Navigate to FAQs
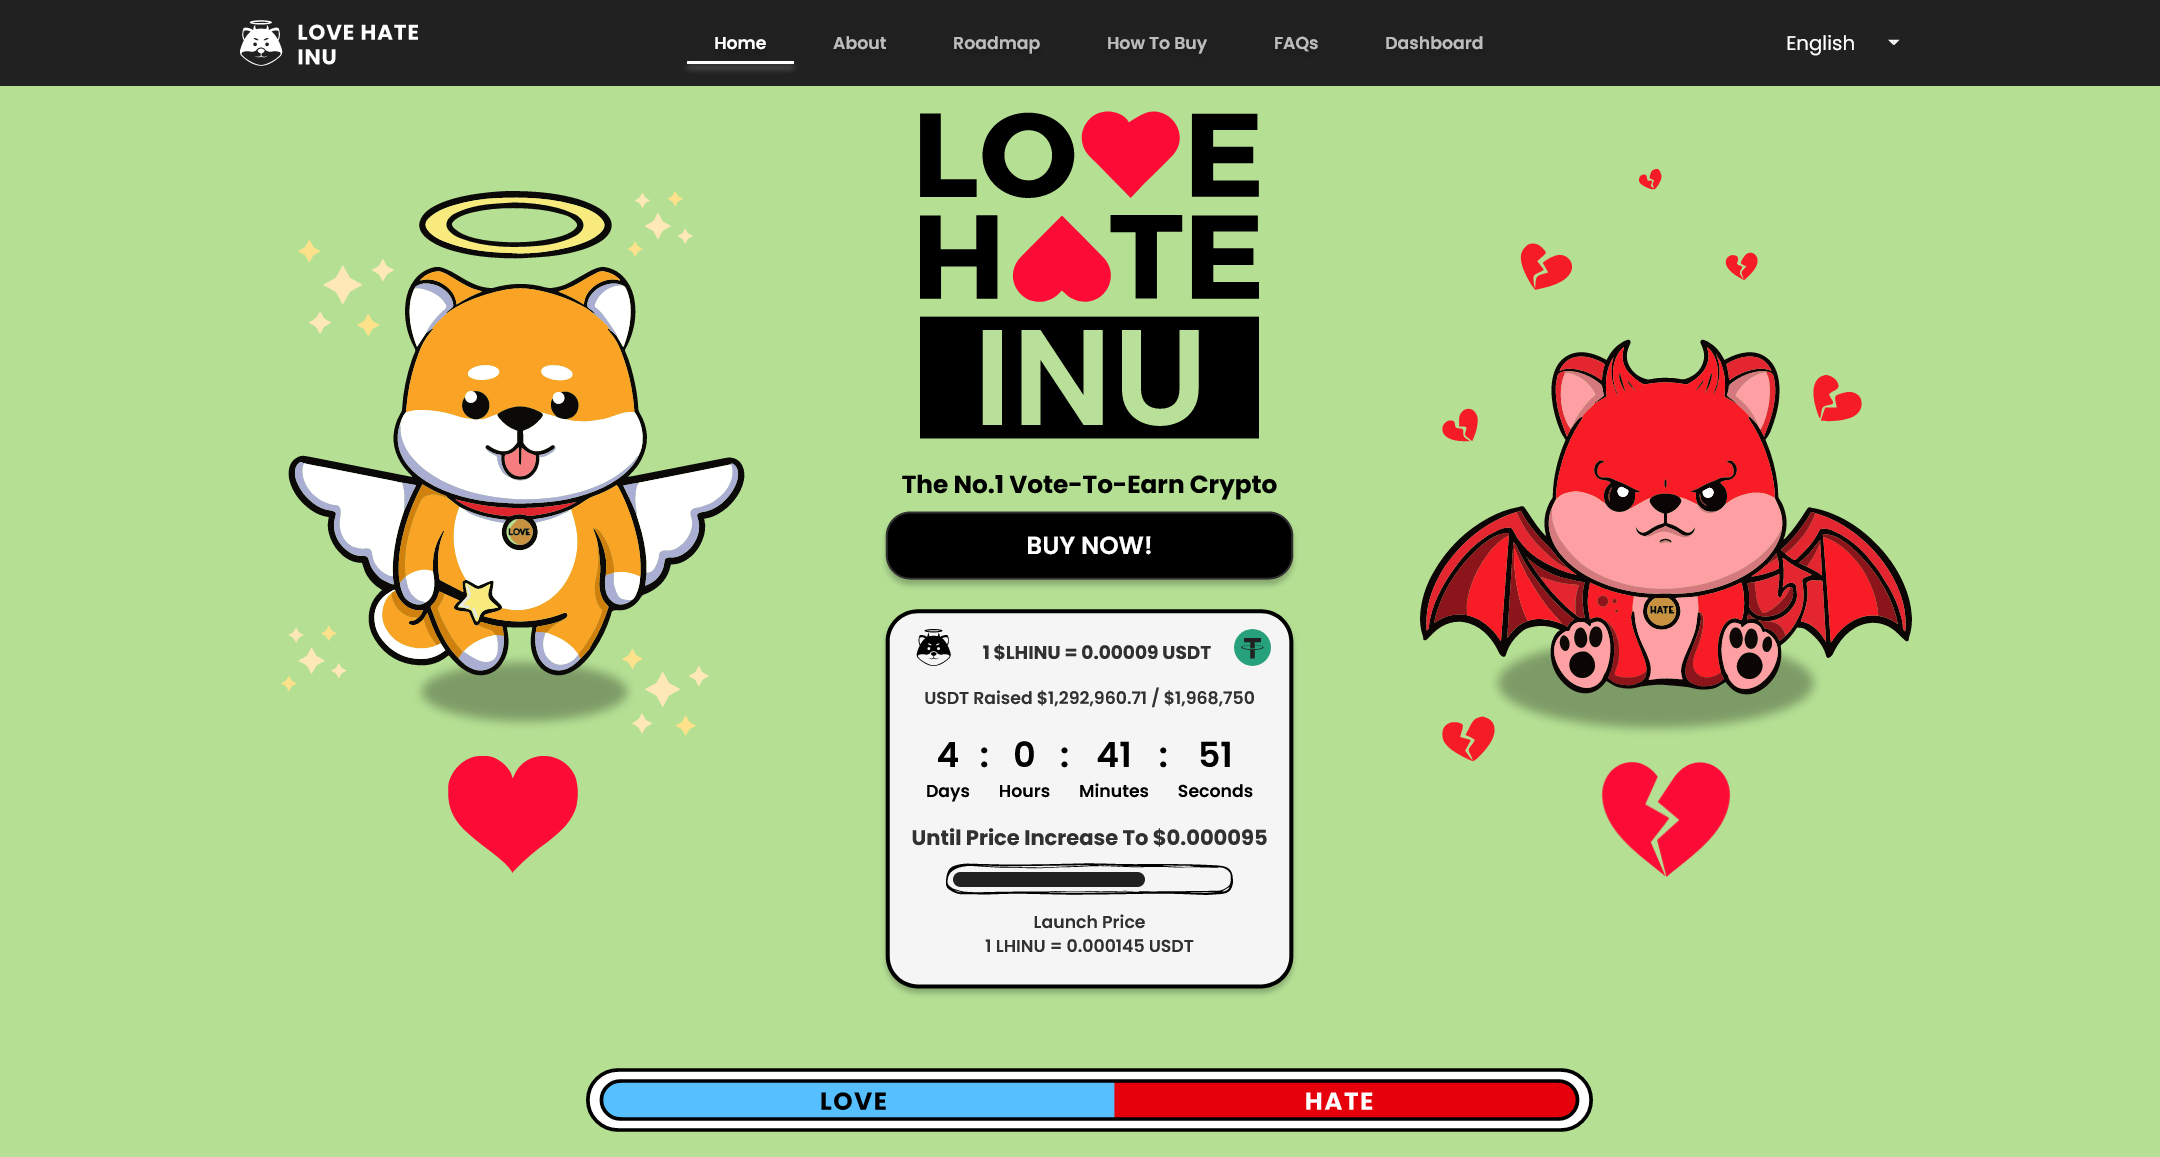Image resolution: width=2160 pixels, height=1157 pixels. click(1295, 43)
